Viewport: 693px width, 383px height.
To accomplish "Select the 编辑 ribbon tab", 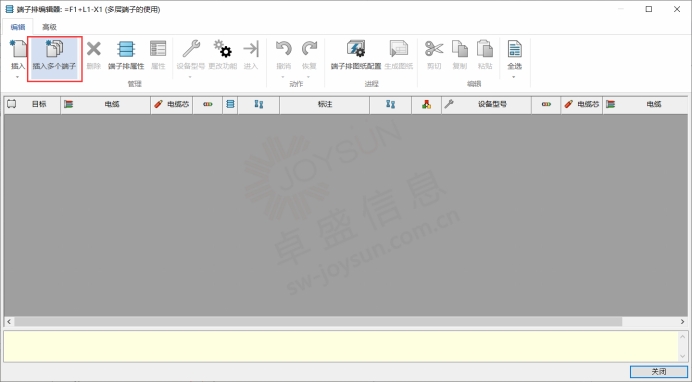I will point(18,27).
